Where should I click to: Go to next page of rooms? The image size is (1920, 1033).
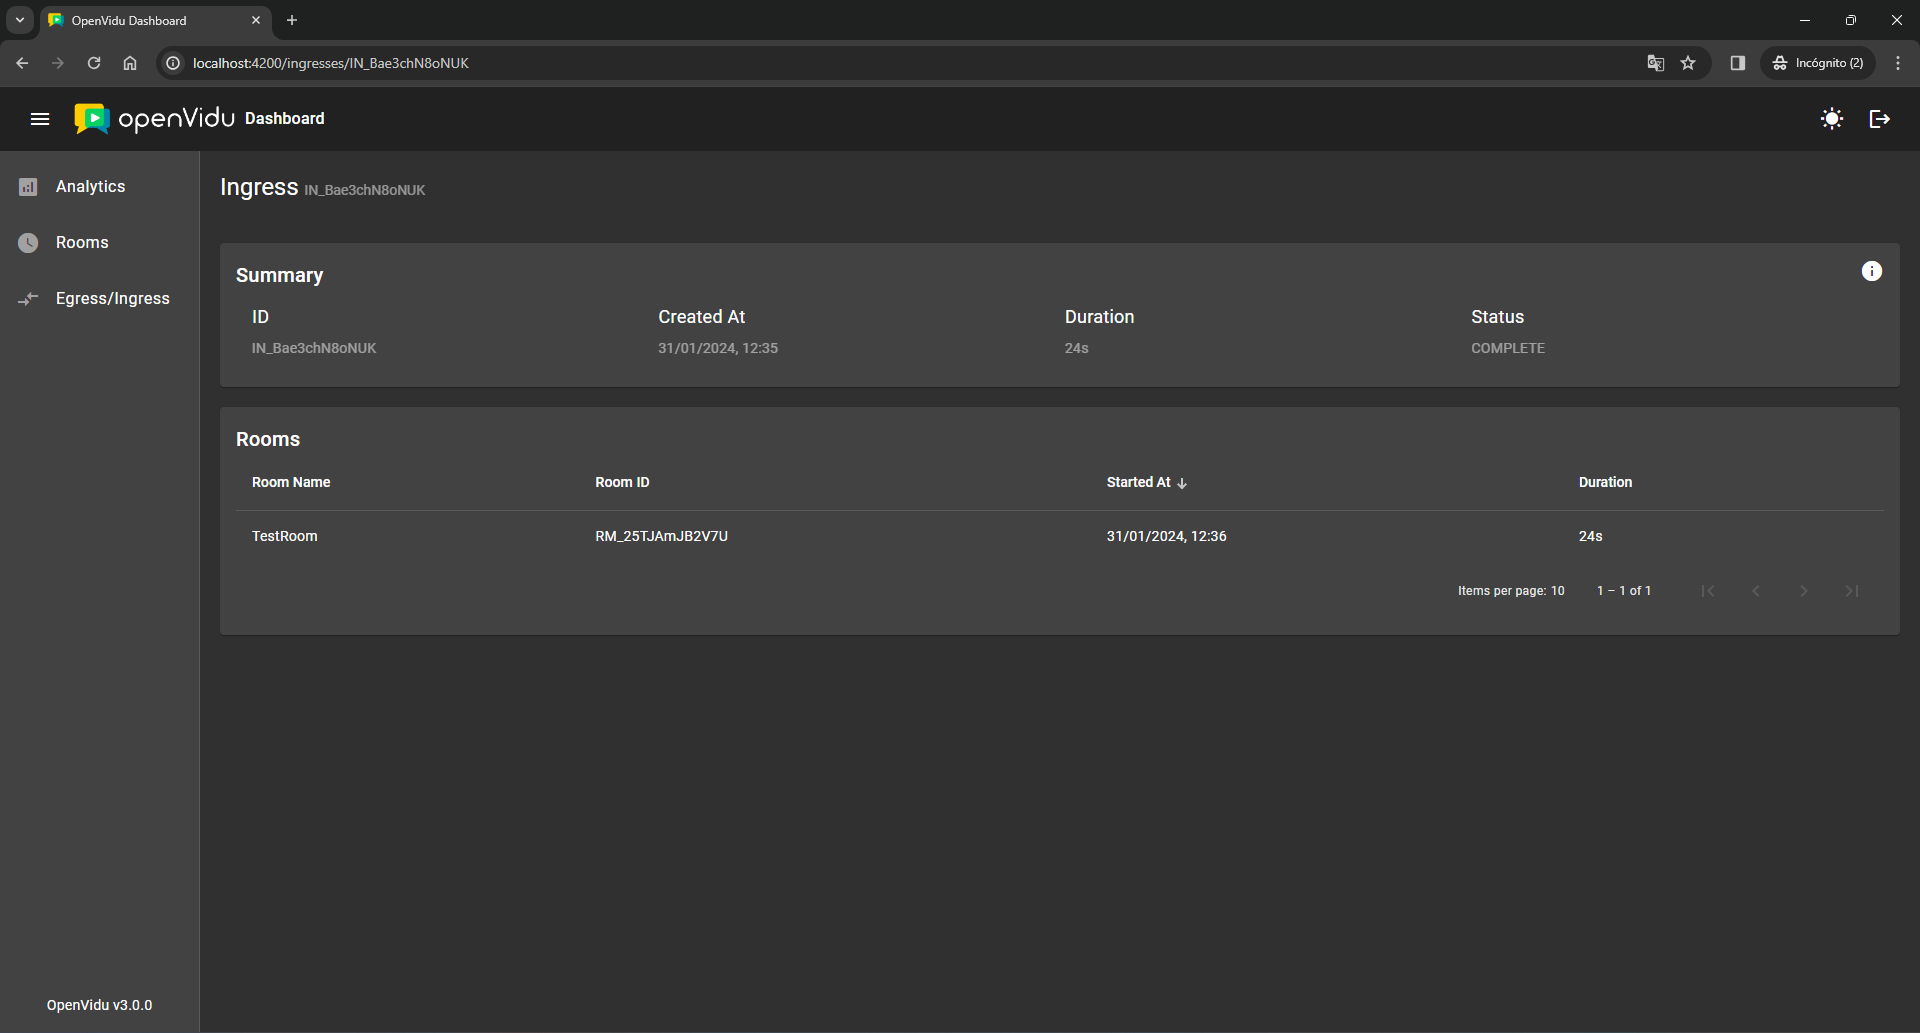1803,591
